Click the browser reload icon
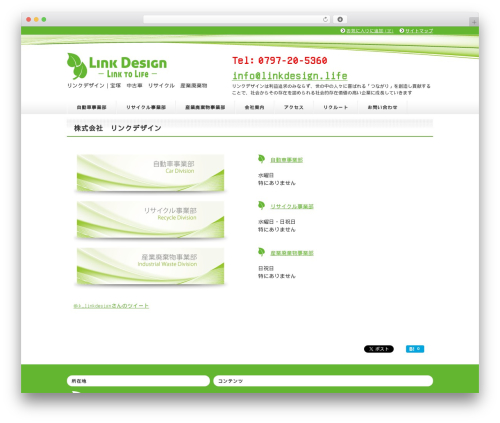 (x=325, y=19)
